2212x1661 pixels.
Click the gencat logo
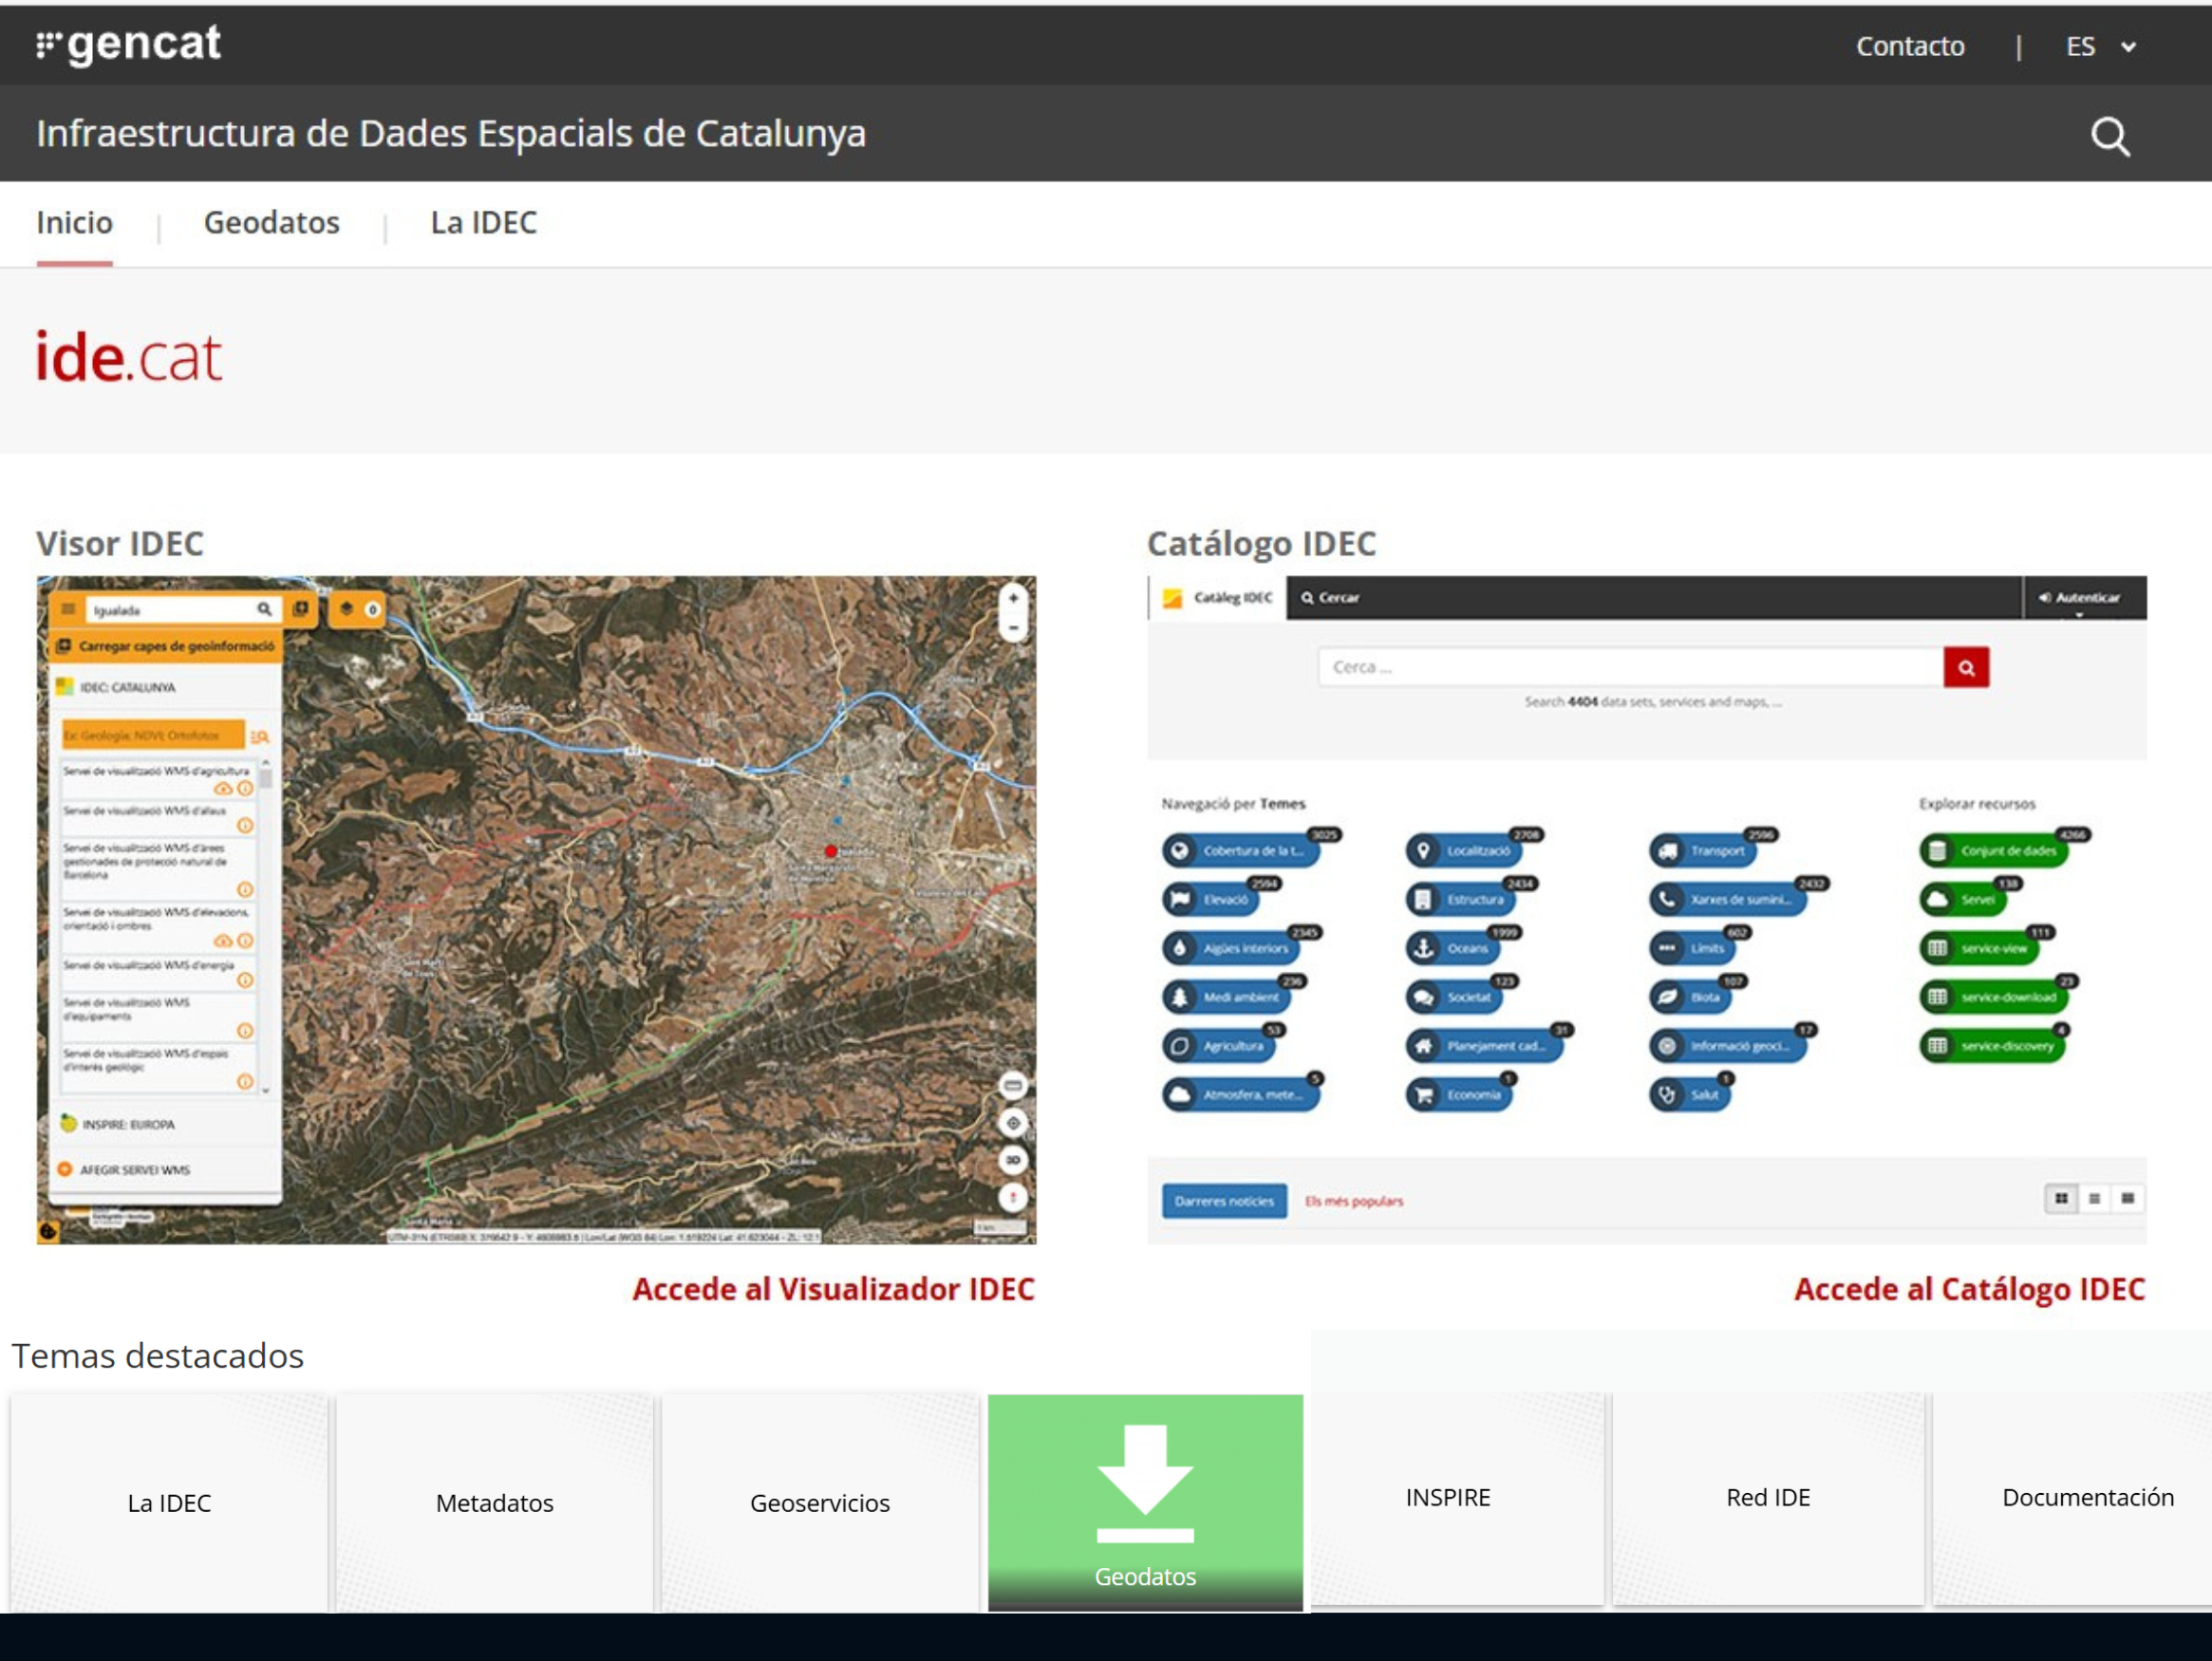coord(129,44)
